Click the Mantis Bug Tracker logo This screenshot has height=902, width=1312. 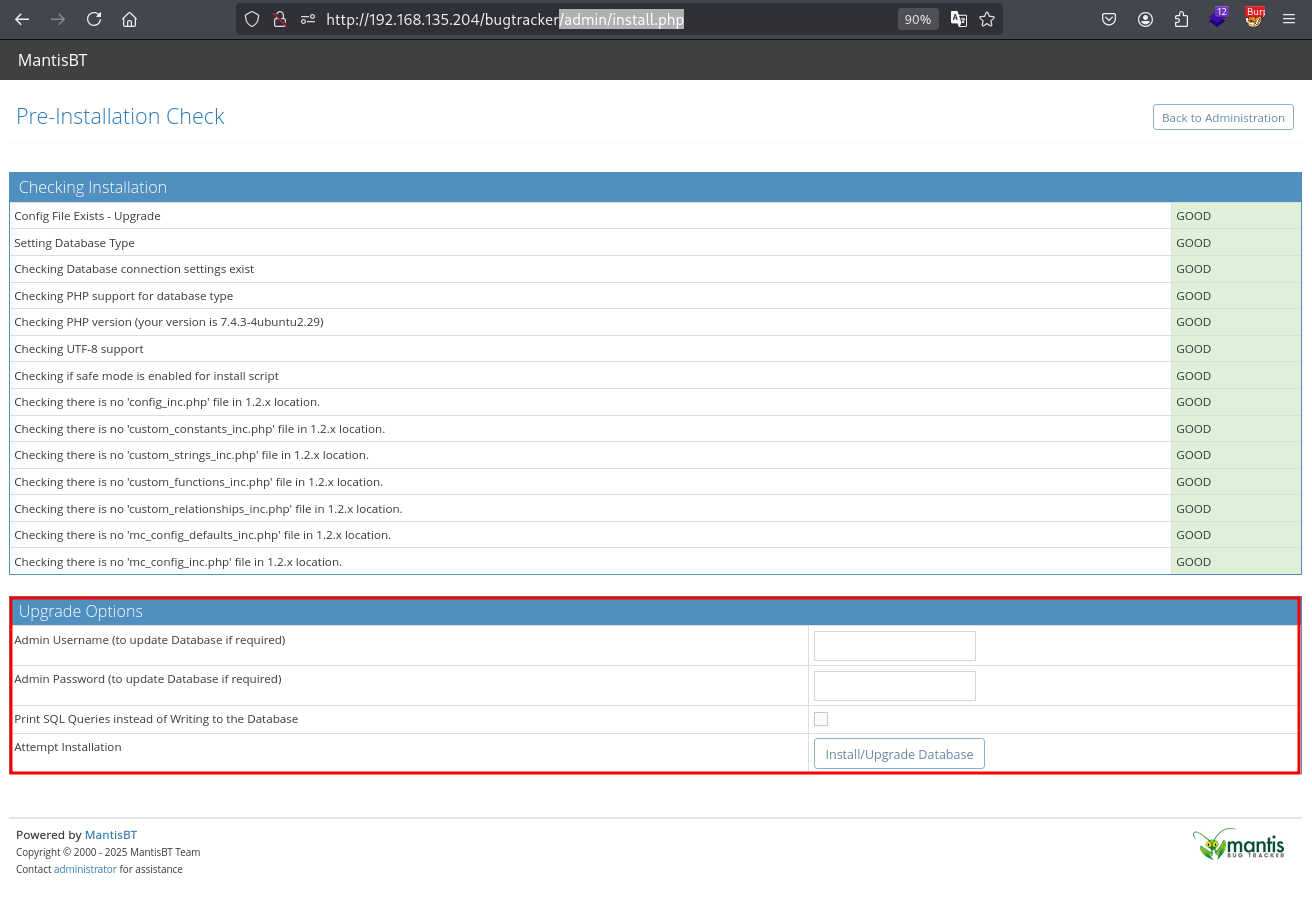(x=1239, y=844)
